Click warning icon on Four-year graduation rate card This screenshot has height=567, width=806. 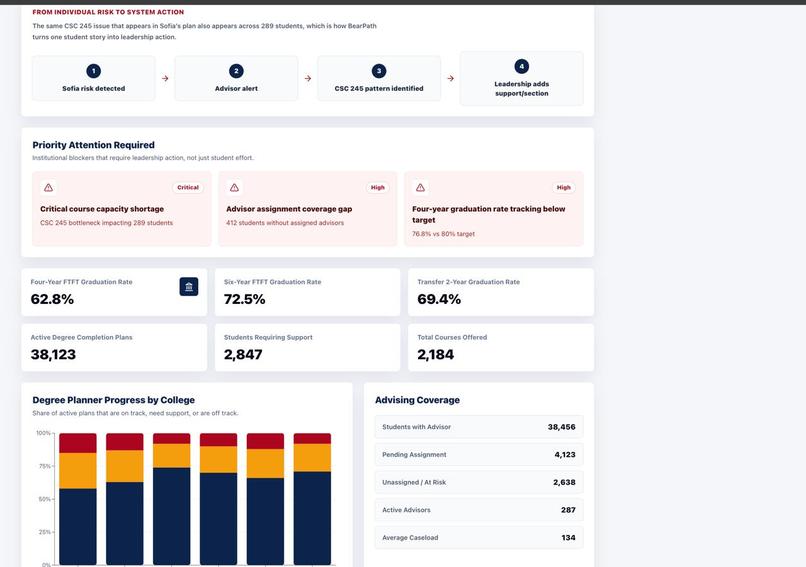[x=420, y=188]
